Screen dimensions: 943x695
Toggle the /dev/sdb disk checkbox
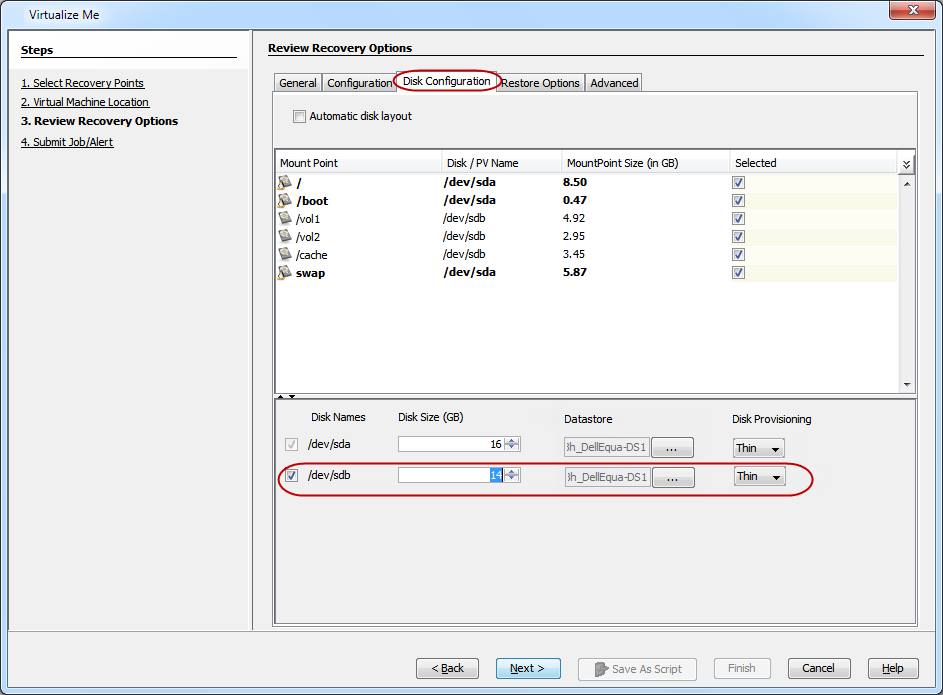[x=292, y=476]
